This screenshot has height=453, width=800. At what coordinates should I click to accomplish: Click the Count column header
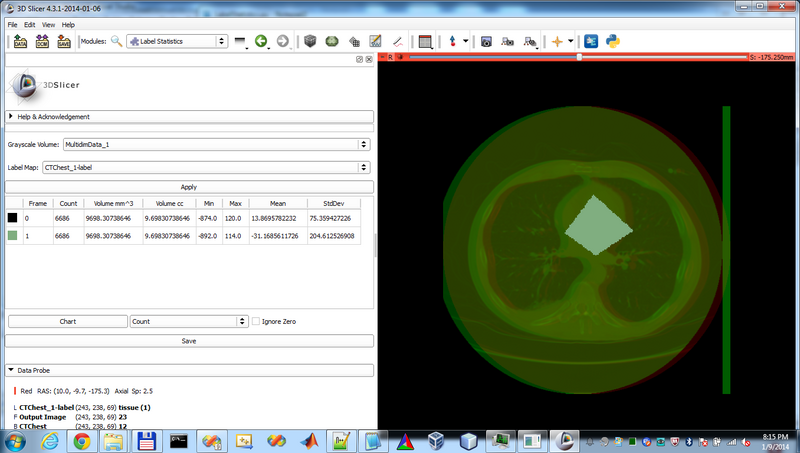coord(68,203)
